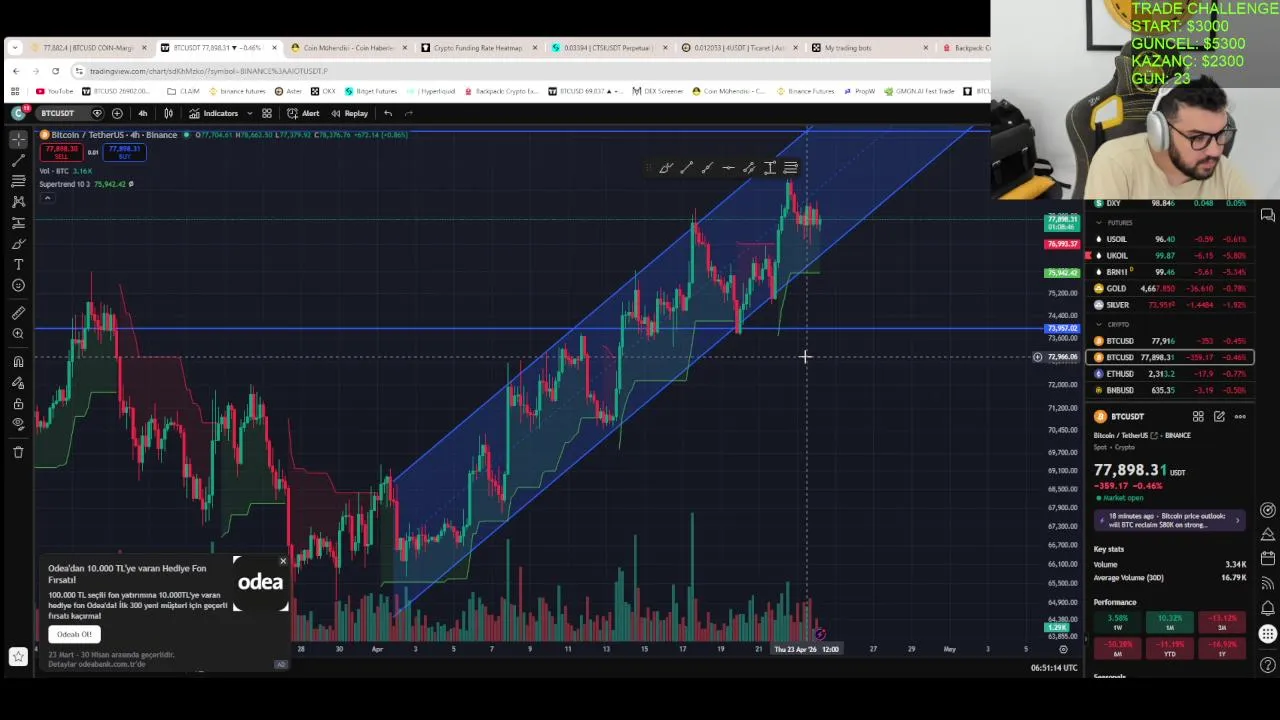Screen dimensions: 1280x720
Task: Select SILVER row in the watchlist
Action: [1171, 305]
